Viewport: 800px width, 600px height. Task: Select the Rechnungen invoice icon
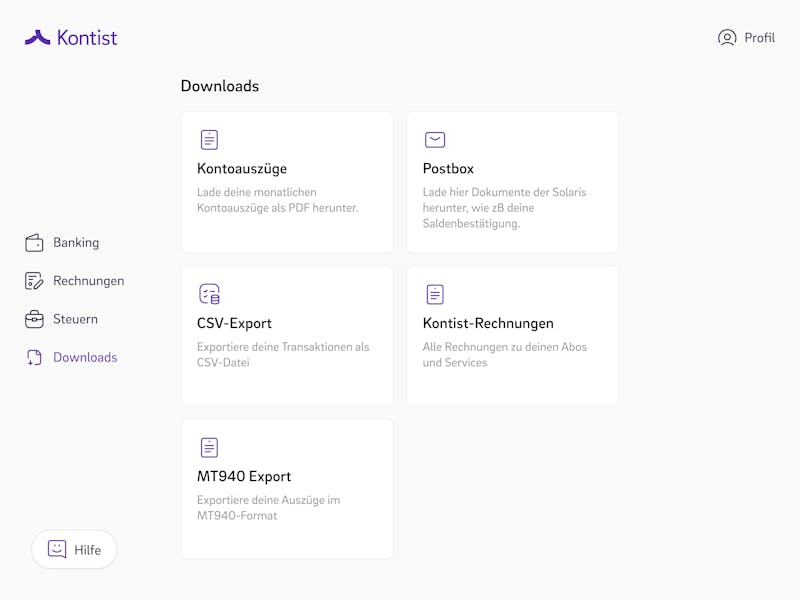34,281
